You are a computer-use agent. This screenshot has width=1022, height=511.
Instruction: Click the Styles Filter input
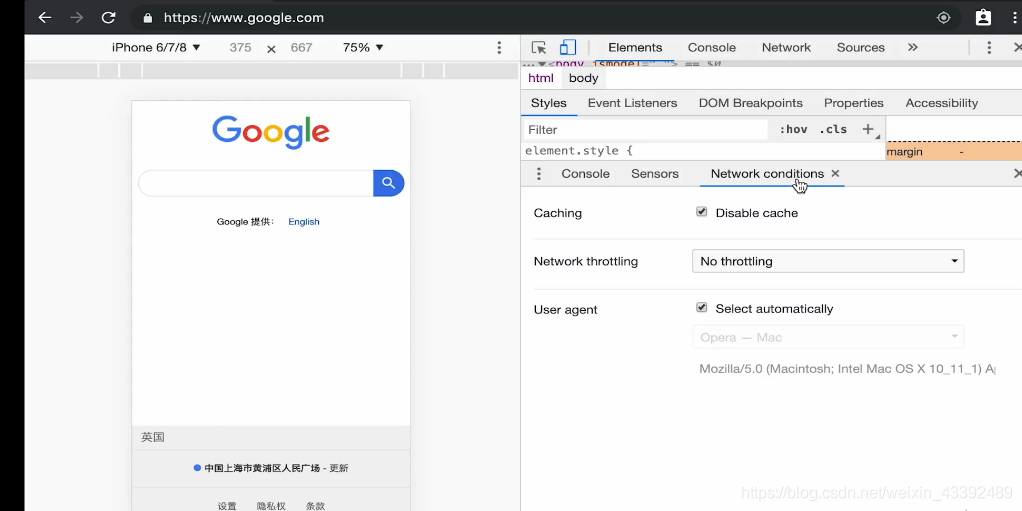coord(646,130)
